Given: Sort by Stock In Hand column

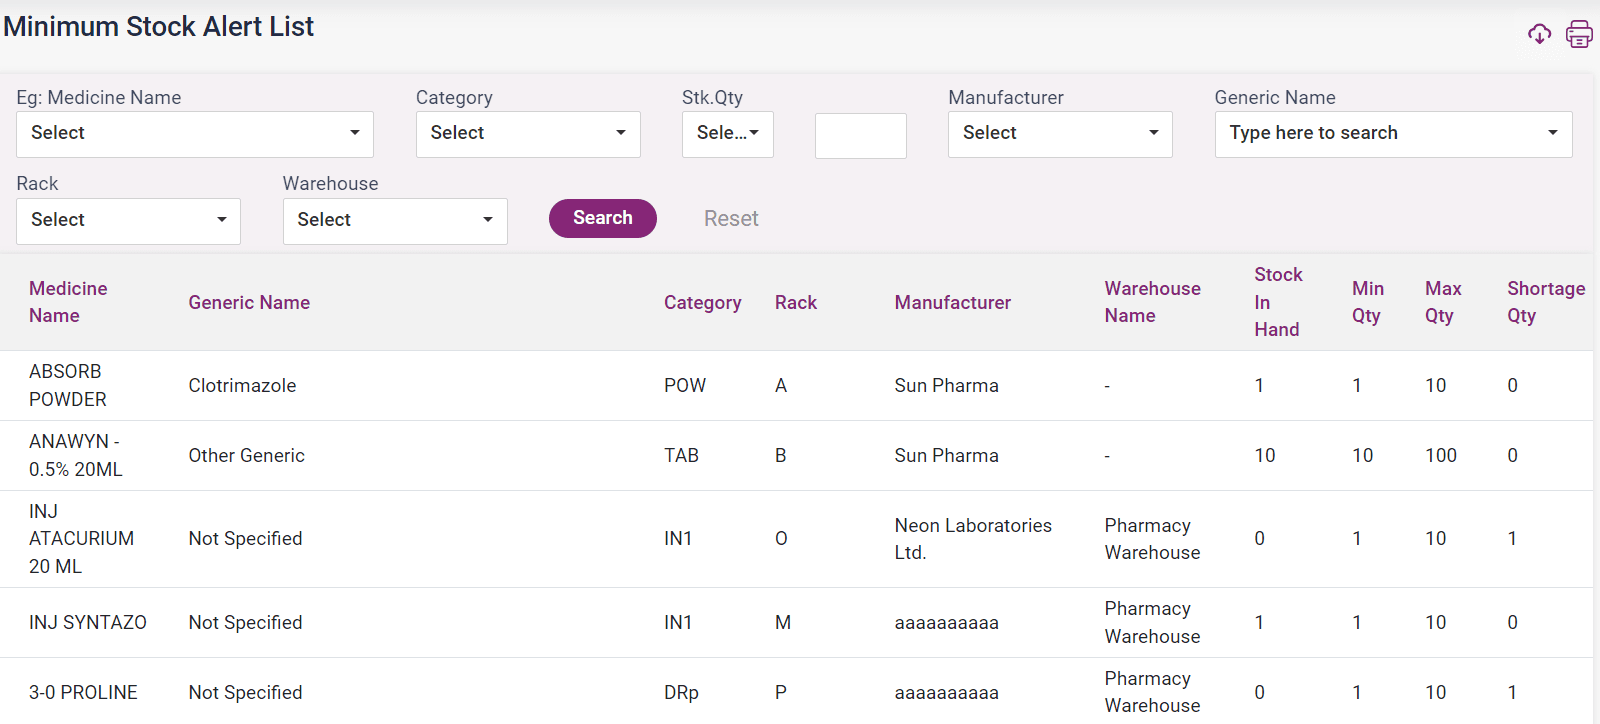Looking at the screenshot, I should click(1277, 302).
